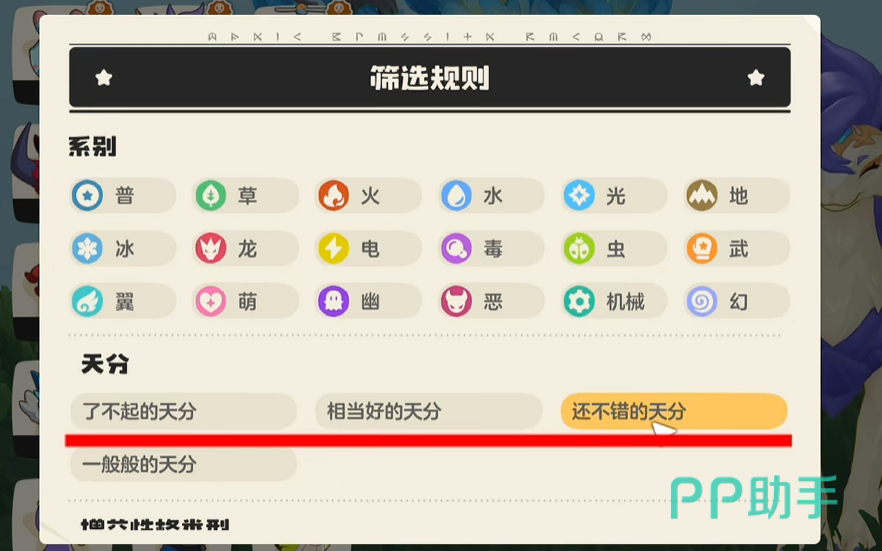This screenshot has width=882, height=551.
Task: Click the 武 fighting type filter button
Action: point(737,249)
